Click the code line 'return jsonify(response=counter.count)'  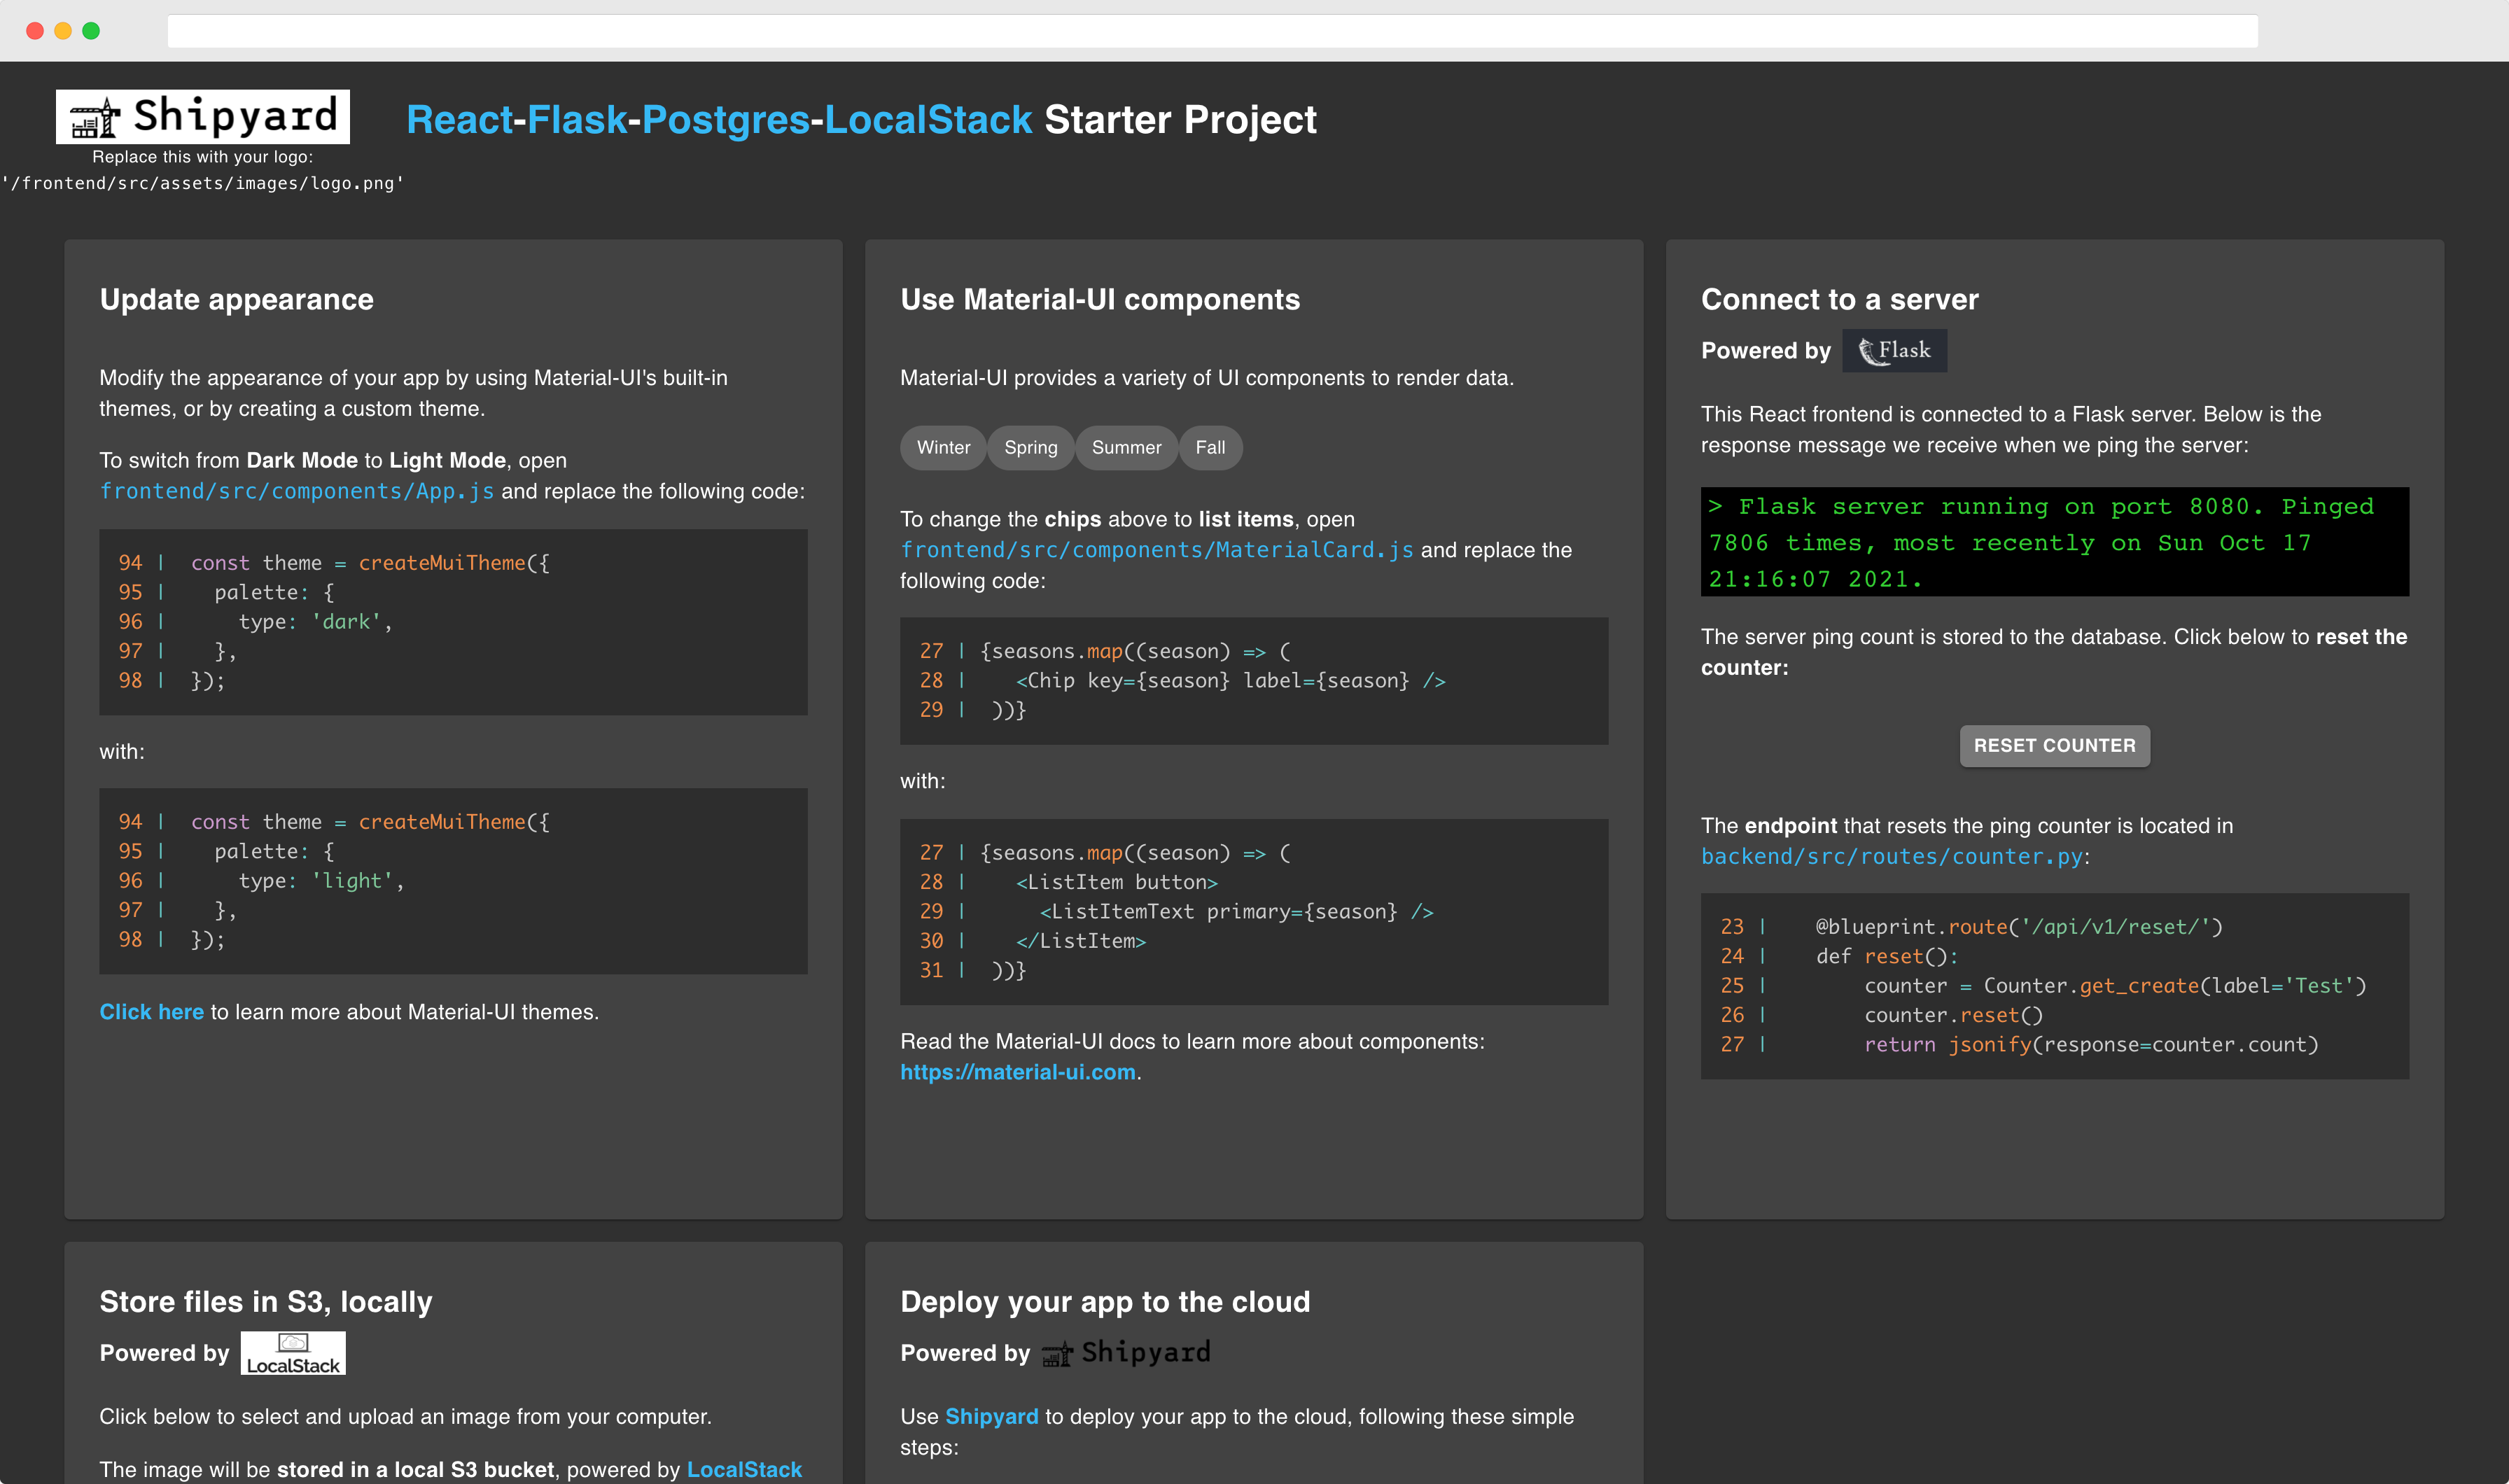pos(2091,1045)
